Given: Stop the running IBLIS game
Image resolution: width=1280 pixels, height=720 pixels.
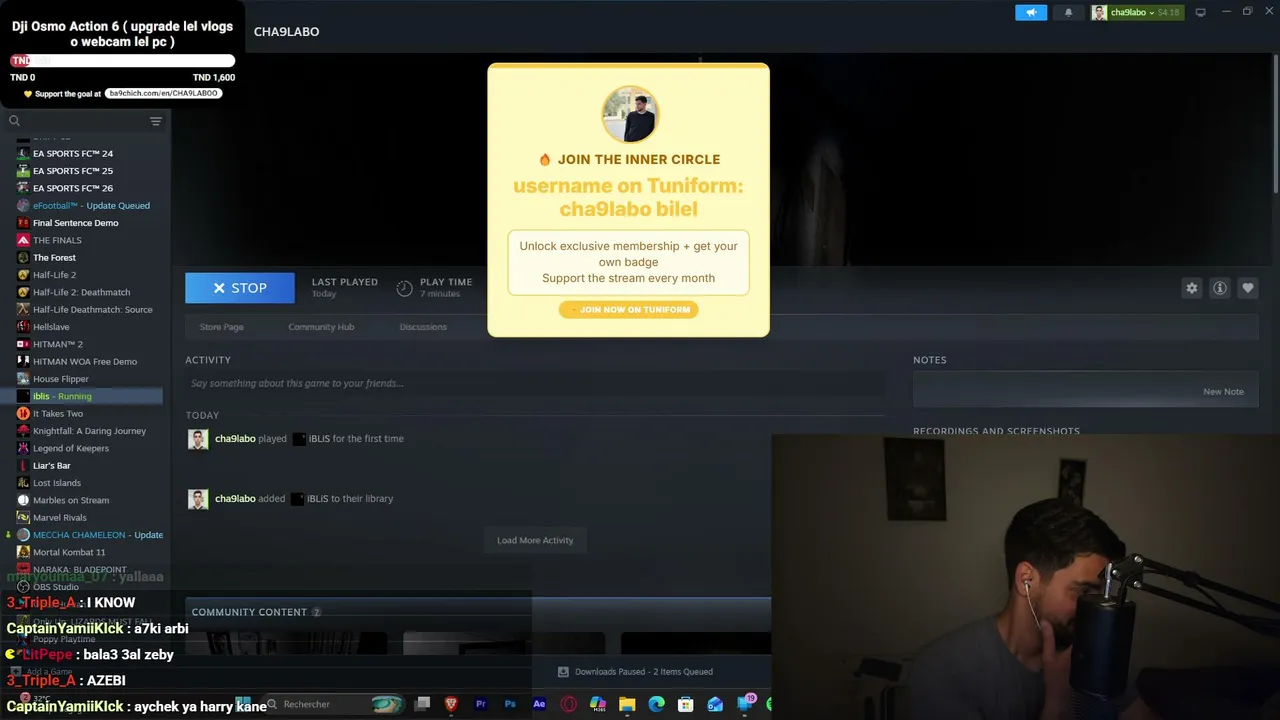Looking at the screenshot, I should pos(240,288).
